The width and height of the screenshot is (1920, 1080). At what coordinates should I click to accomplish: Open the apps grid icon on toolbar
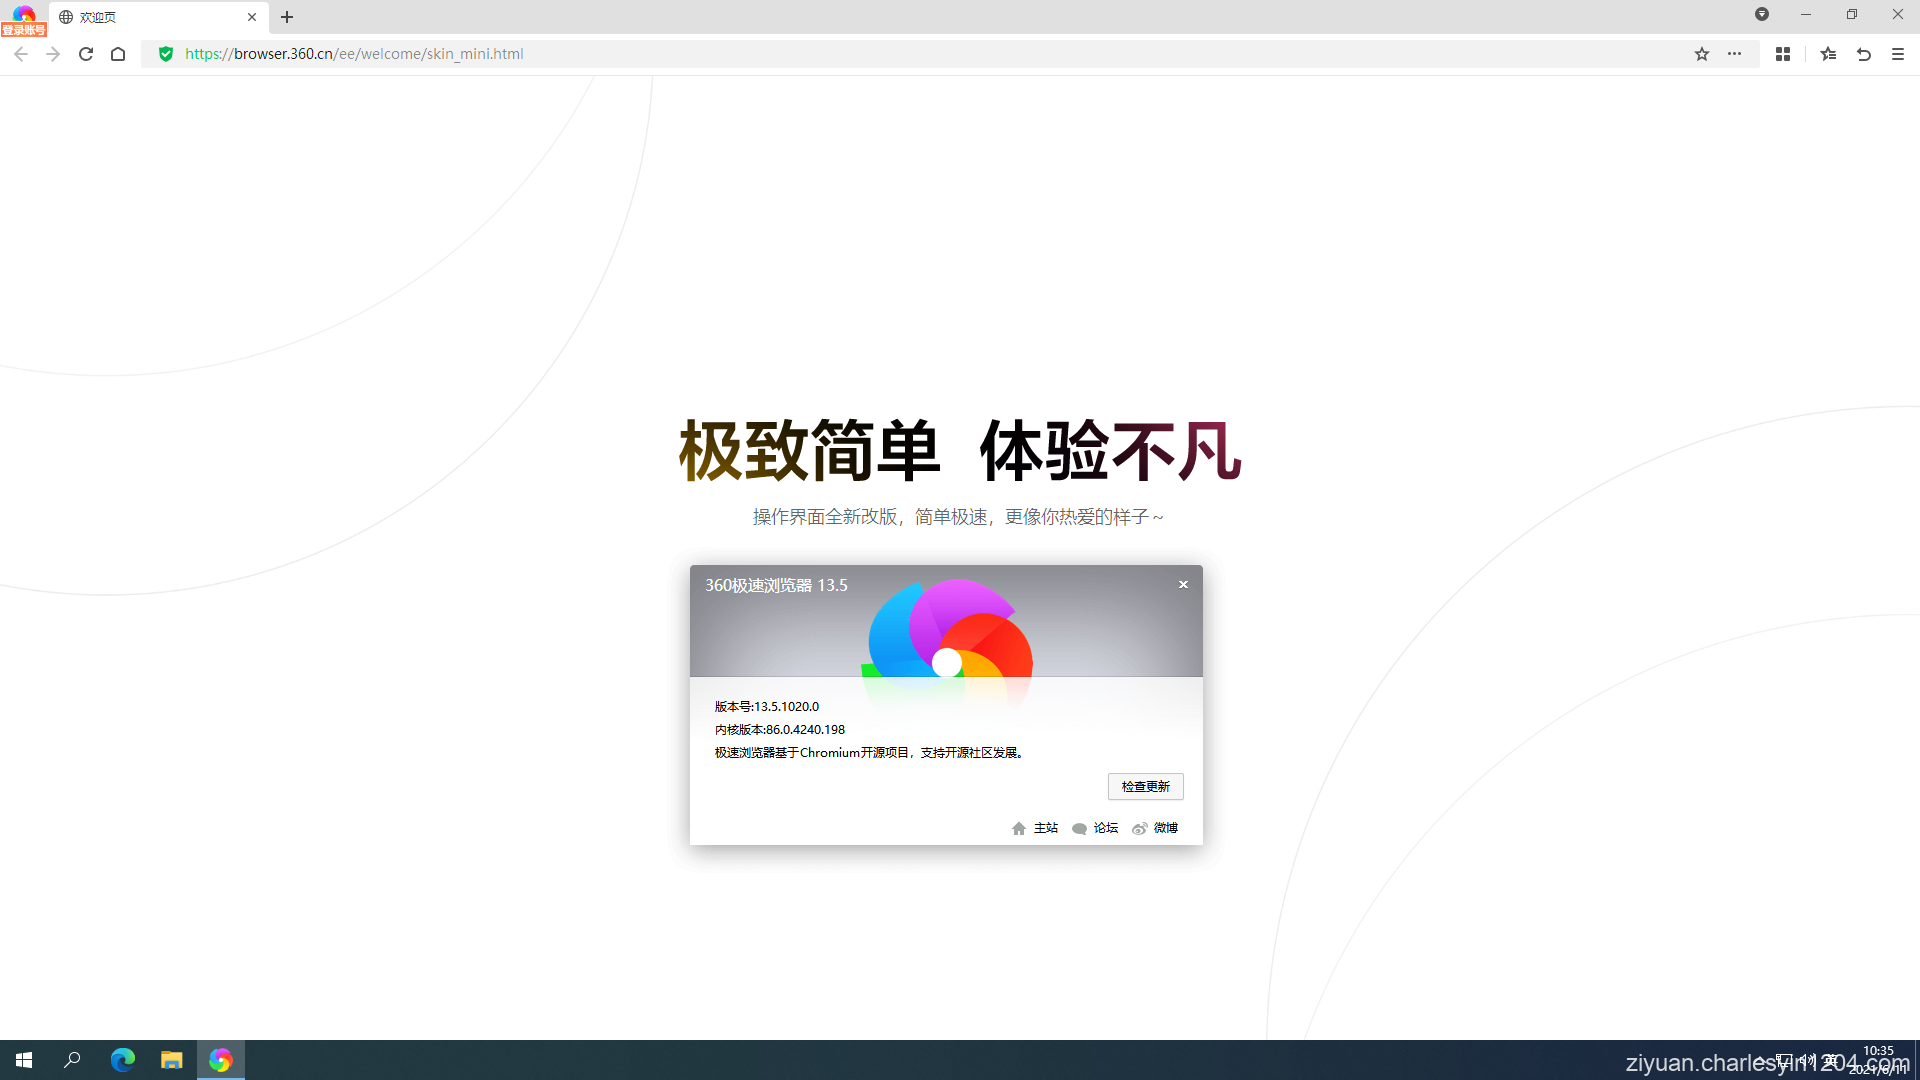(x=1783, y=54)
